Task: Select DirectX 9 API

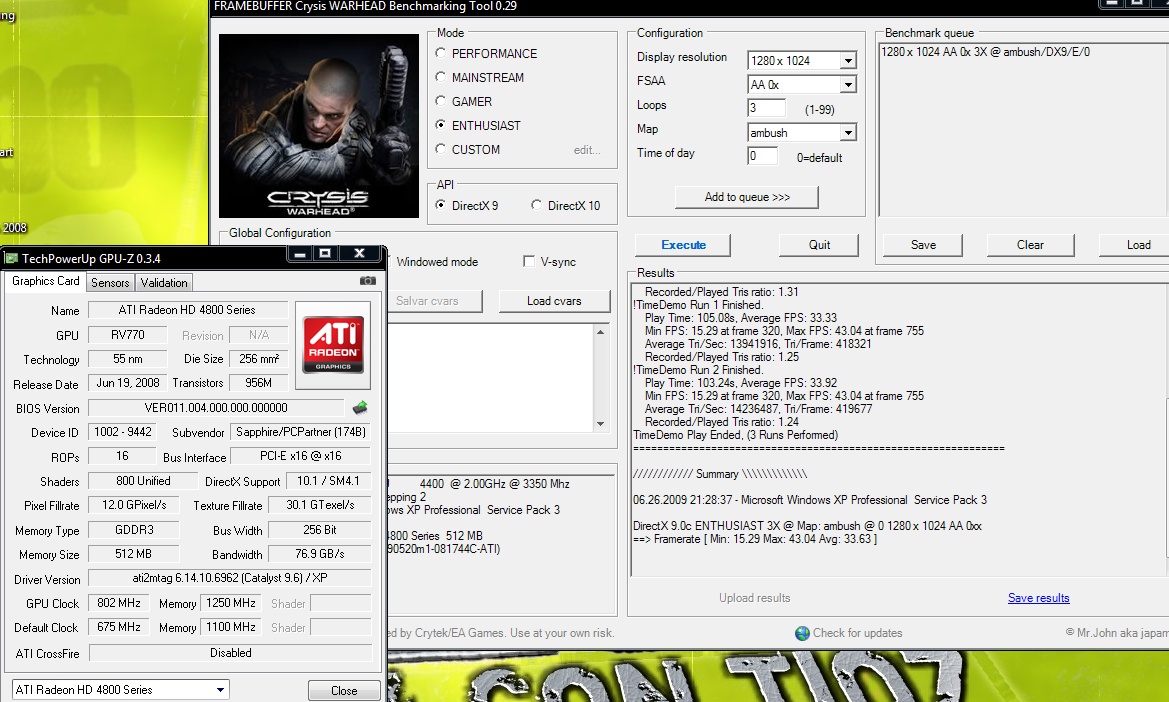Action: point(441,204)
